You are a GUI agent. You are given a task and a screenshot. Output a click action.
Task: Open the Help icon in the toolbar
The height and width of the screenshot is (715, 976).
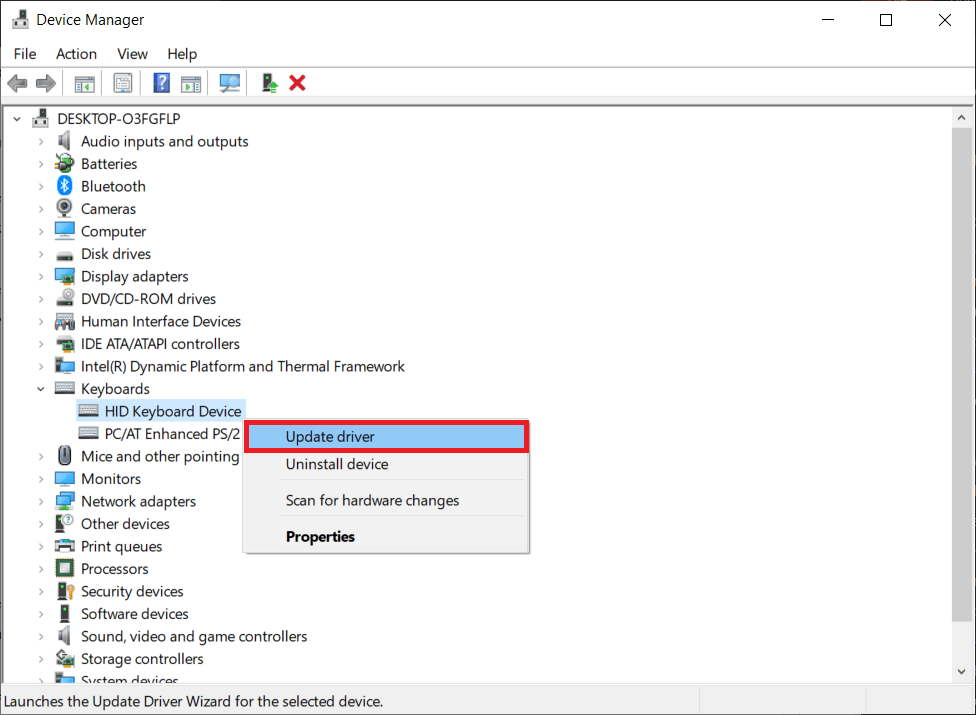point(161,82)
